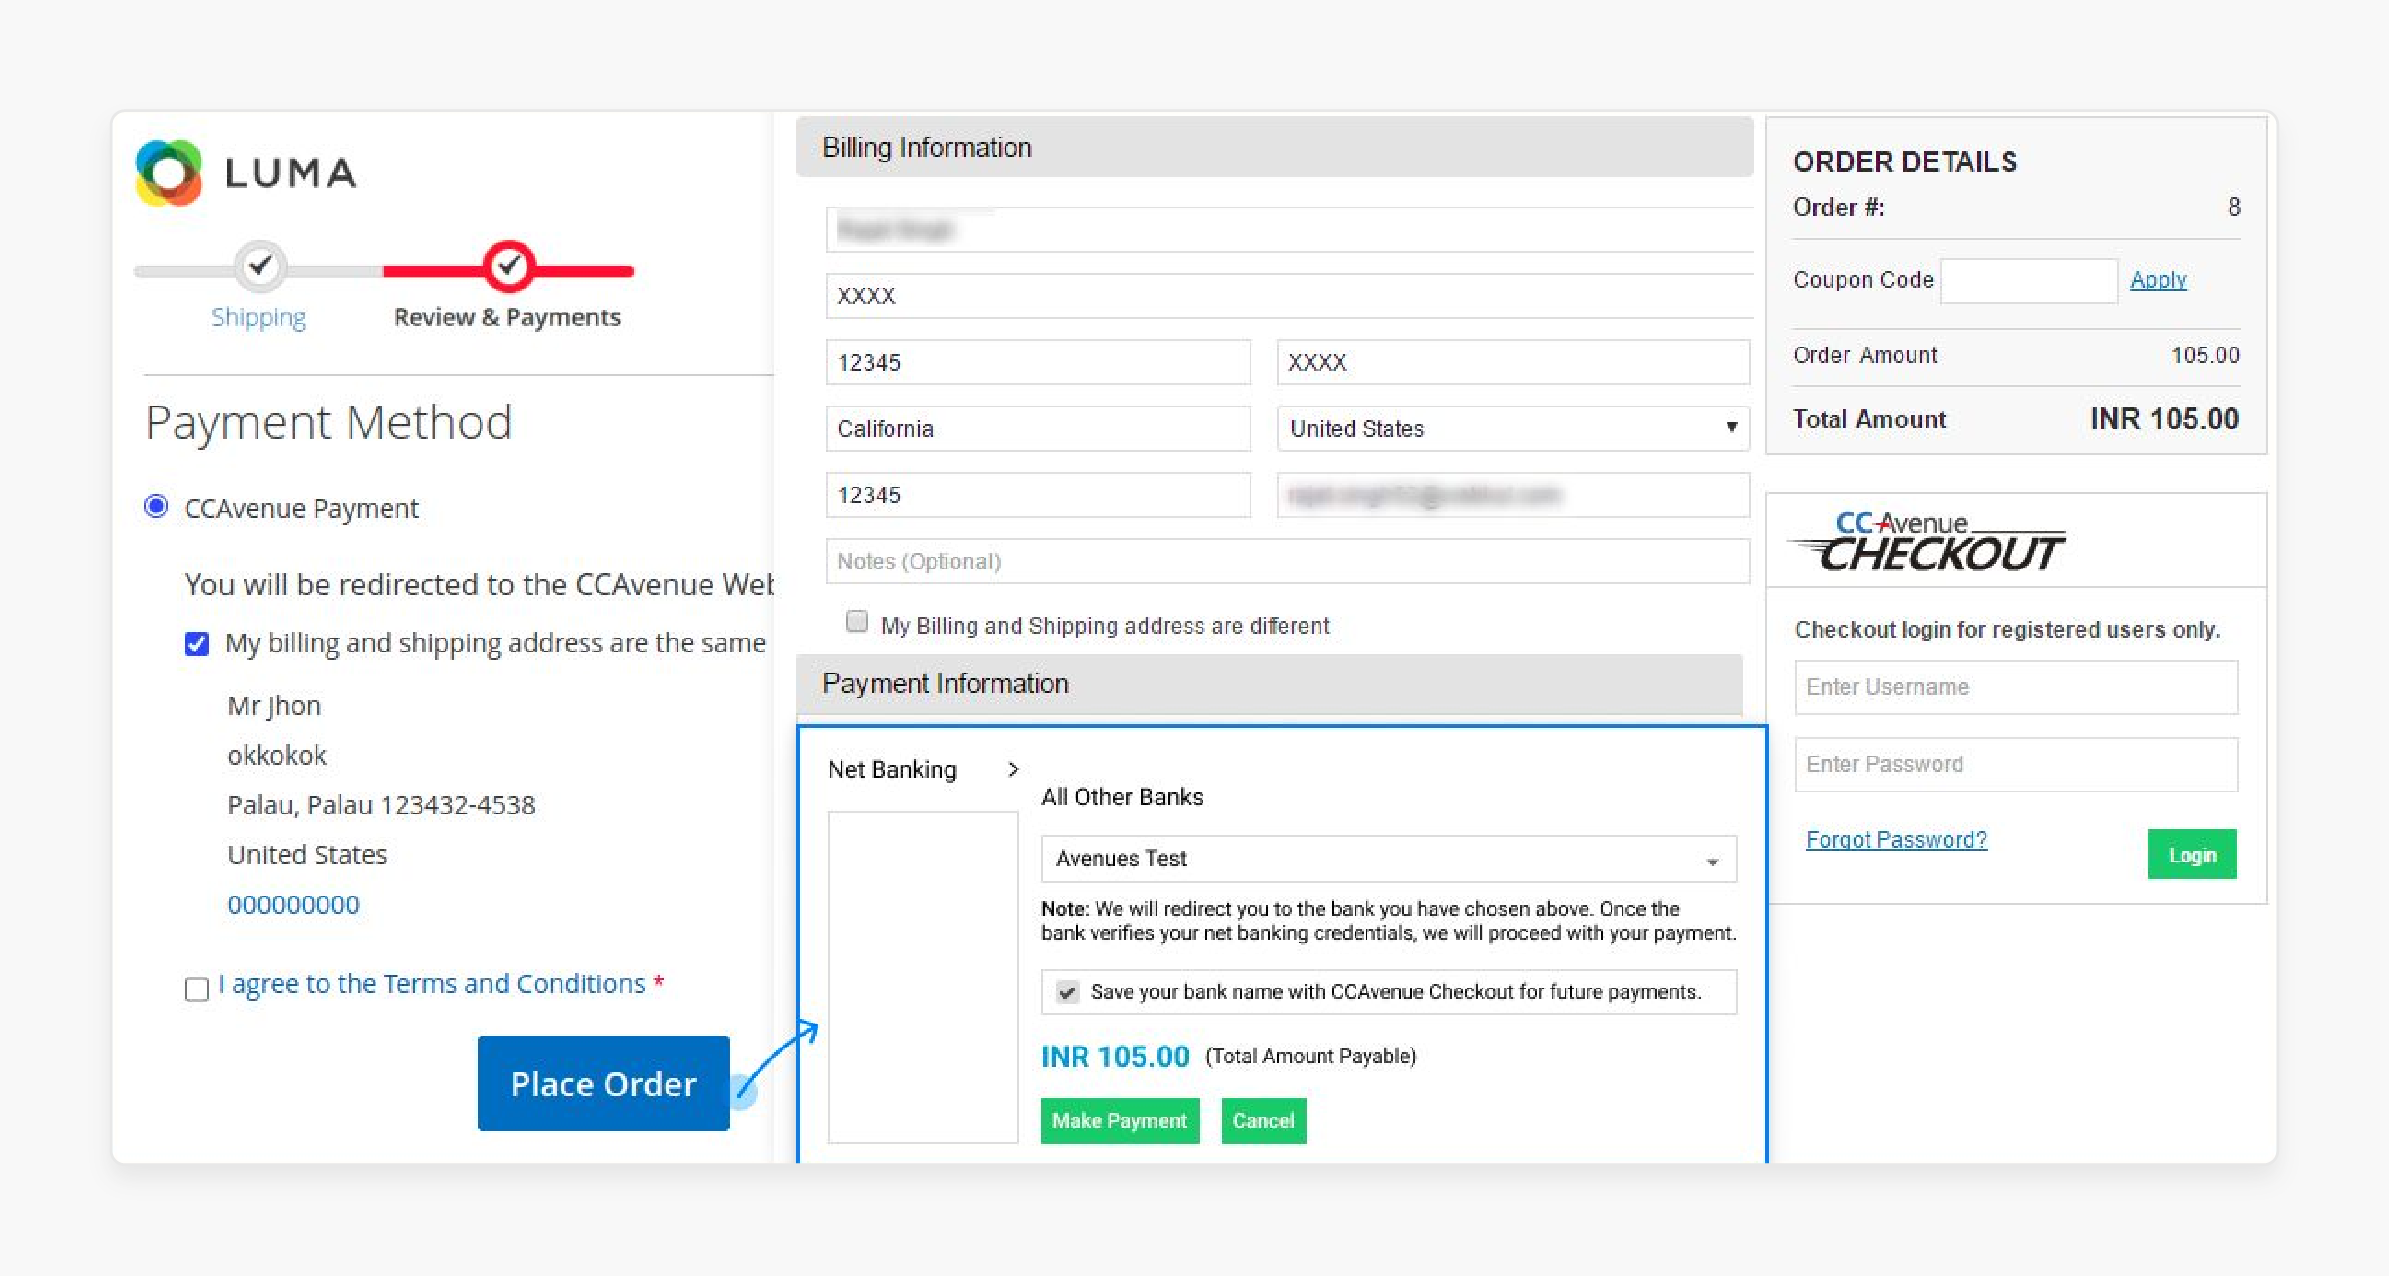The height and width of the screenshot is (1276, 2389).
Task: Click the Order Amount 105.00 value
Action: [x=2205, y=355]
